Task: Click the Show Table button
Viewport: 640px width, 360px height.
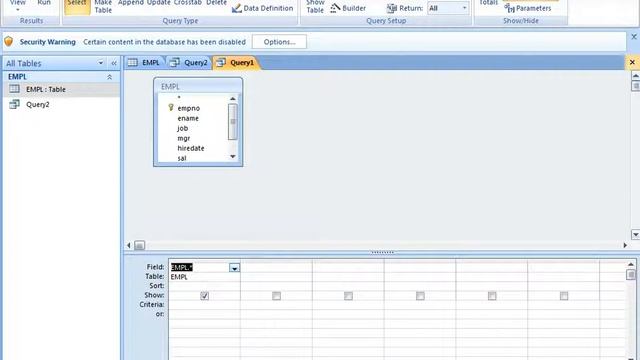Action: [315, 7]
